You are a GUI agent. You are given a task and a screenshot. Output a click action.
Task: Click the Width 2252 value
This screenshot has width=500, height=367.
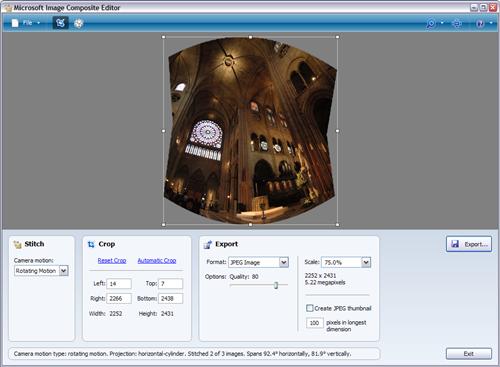(116, 313)
